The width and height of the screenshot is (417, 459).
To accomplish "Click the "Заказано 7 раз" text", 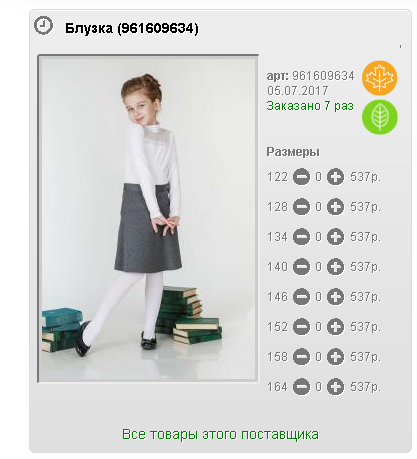I will [x=310, y=106].
